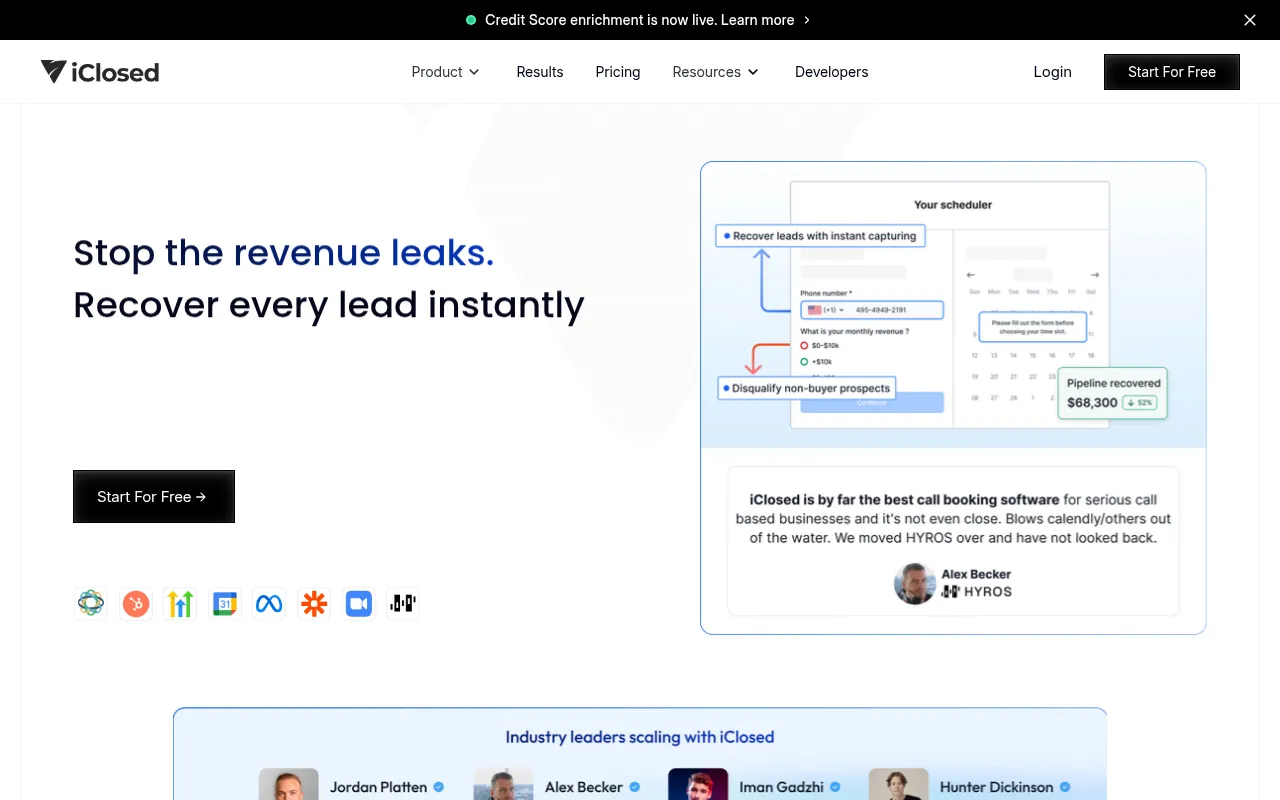Click Credit Score enrichment Learn more link
Screen dimensions: 1280x800
640,20
